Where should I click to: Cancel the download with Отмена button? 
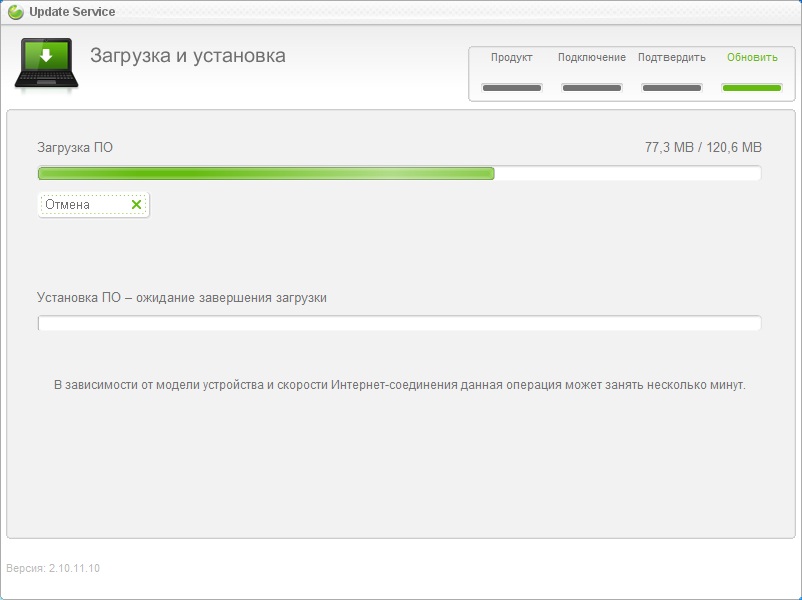click(x=94, y=205)
